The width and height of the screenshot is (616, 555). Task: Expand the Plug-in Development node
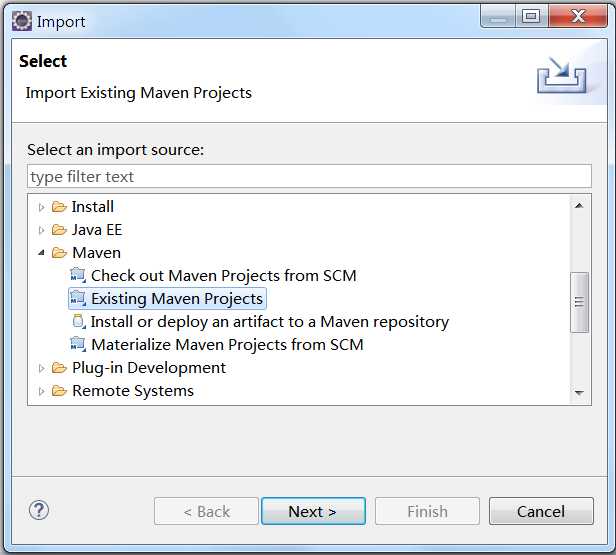[41, 368]
